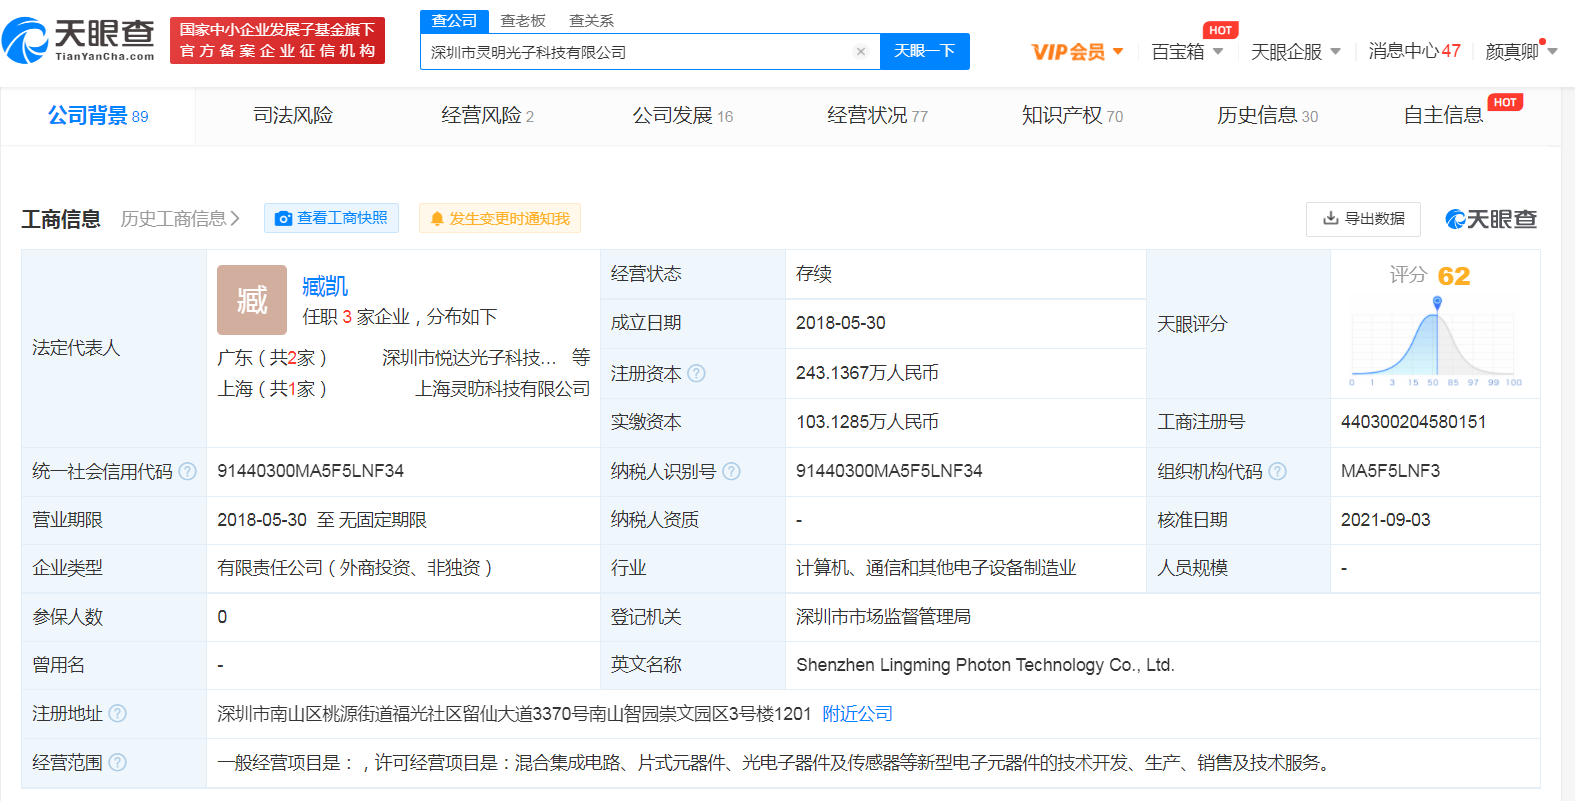1575x801 pixels.
Task: Switch to the 公司背景 tab
Action: click(x=98, y=116)
